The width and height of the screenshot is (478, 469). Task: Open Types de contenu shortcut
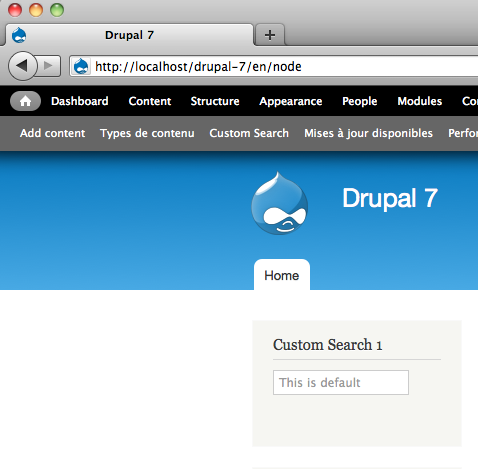pos(147,133)
